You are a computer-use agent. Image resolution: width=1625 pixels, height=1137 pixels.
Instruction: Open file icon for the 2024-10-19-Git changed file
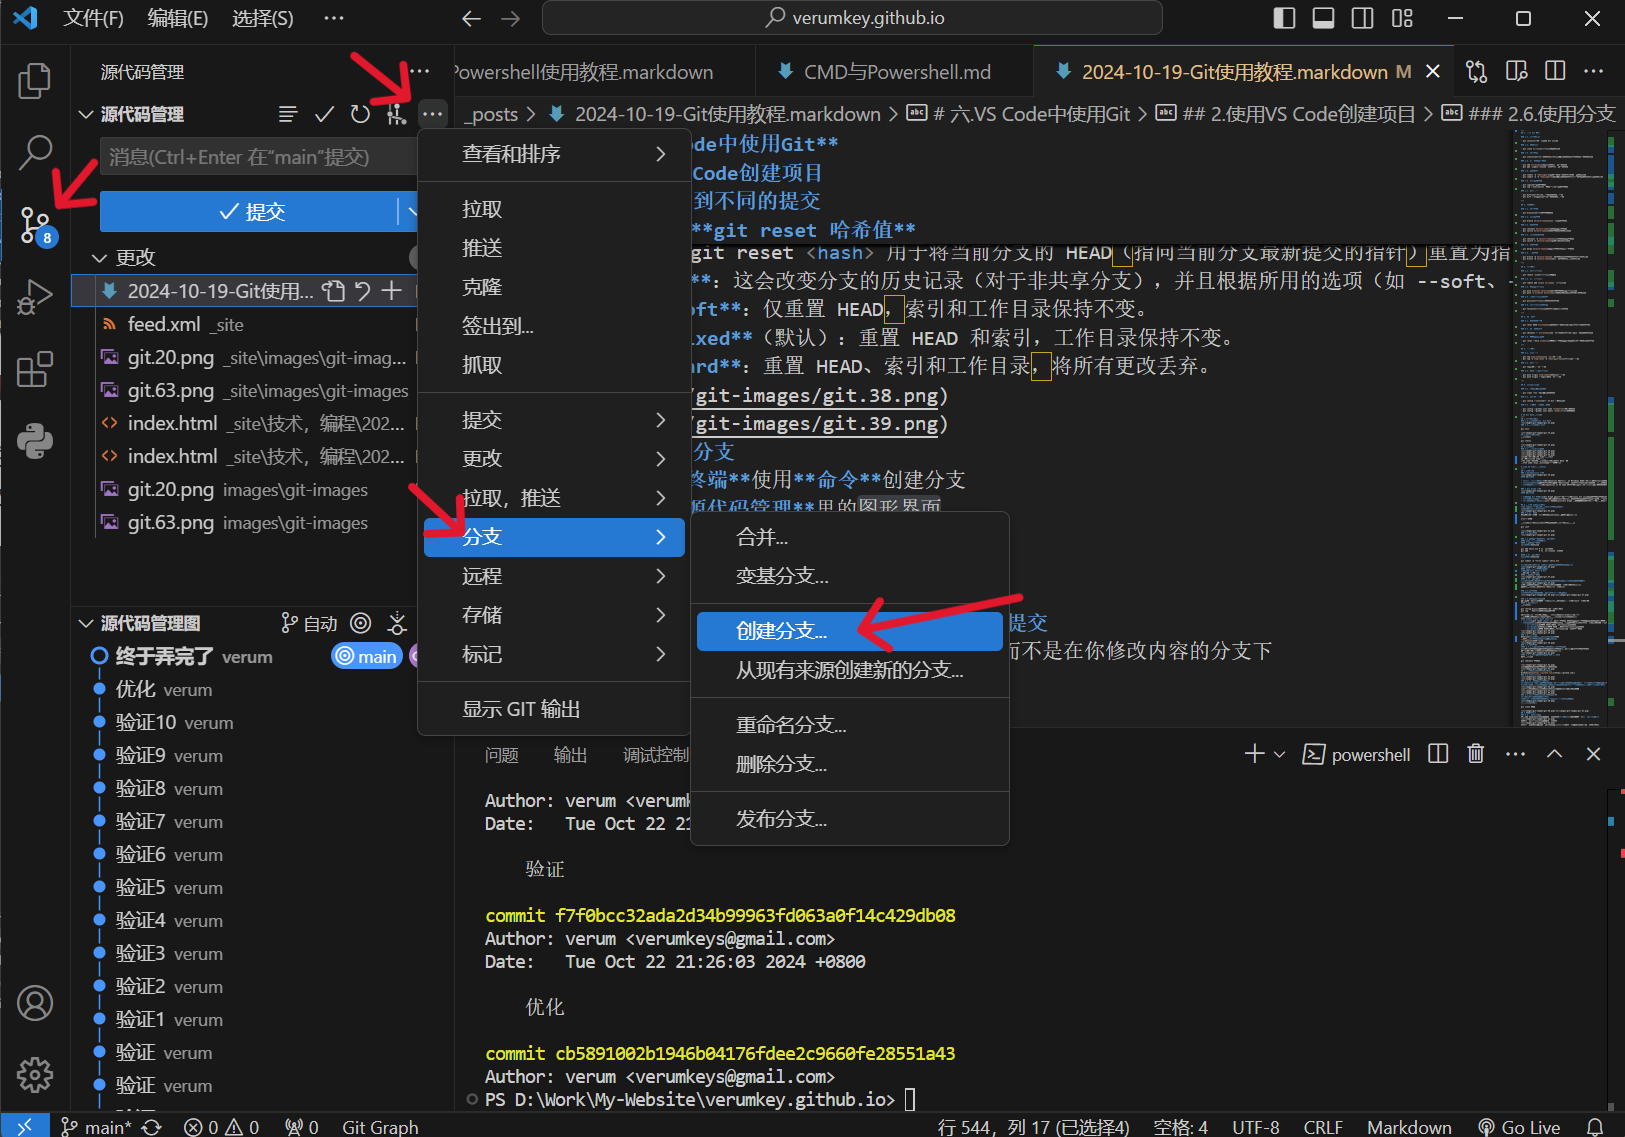(333, 291)
